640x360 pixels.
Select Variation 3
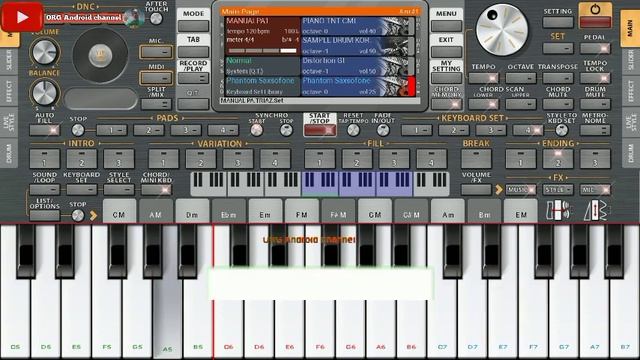[238, 158]
